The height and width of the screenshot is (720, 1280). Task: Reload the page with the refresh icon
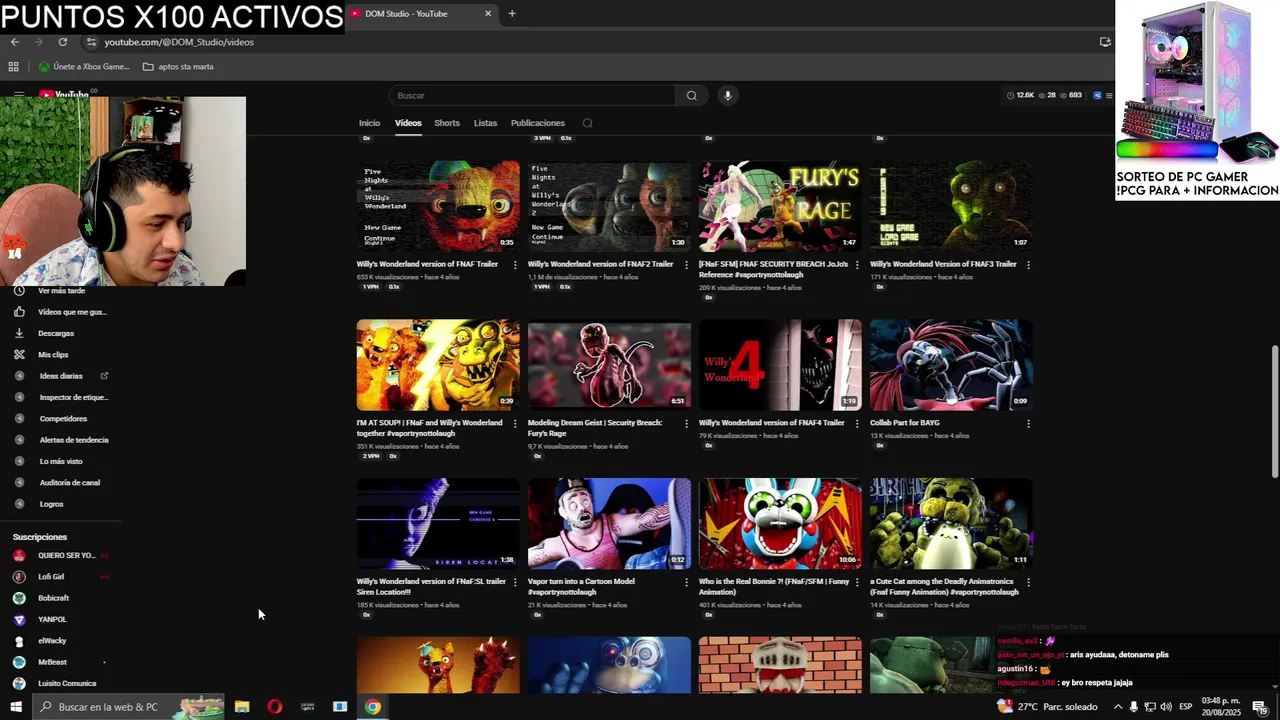point(62,42)
